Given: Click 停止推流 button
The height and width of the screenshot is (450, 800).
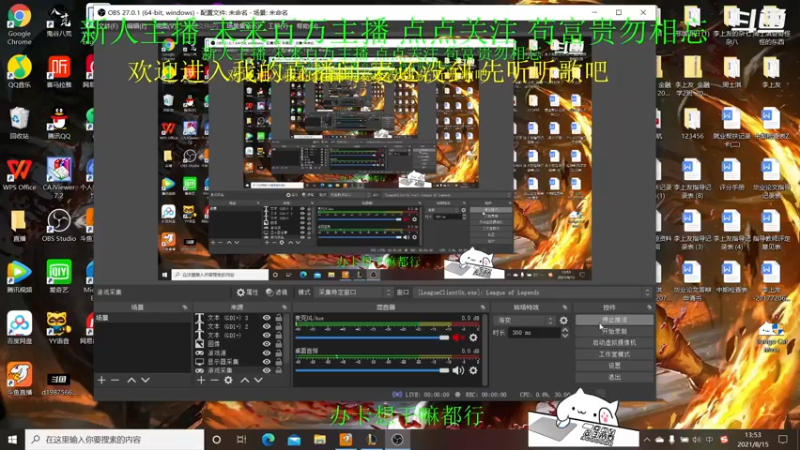Looking at the screenshot, I should (614, 320).
